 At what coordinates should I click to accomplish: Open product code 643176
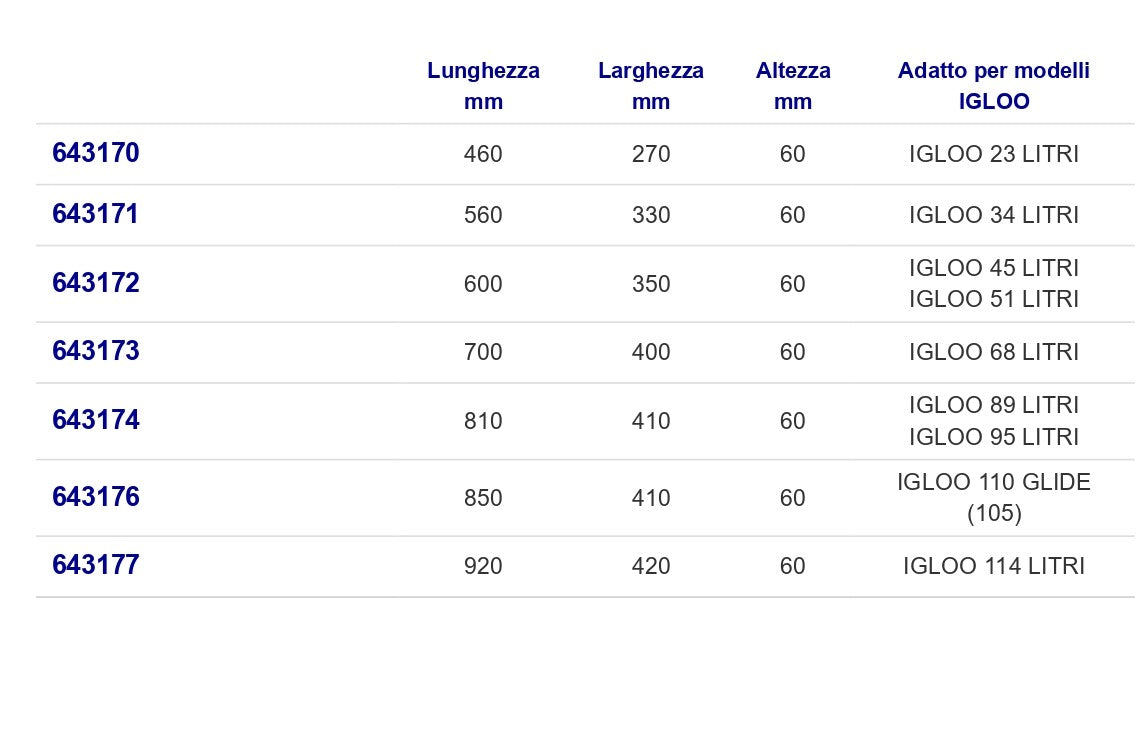point(96,496)
